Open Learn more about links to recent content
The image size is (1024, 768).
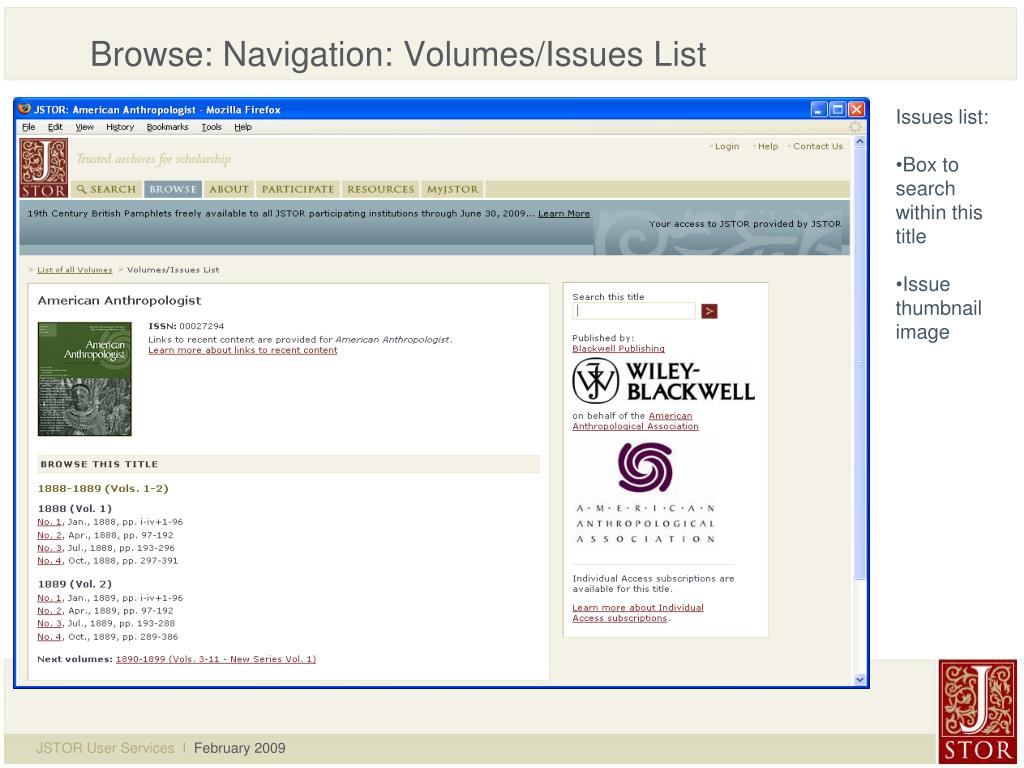243,350
